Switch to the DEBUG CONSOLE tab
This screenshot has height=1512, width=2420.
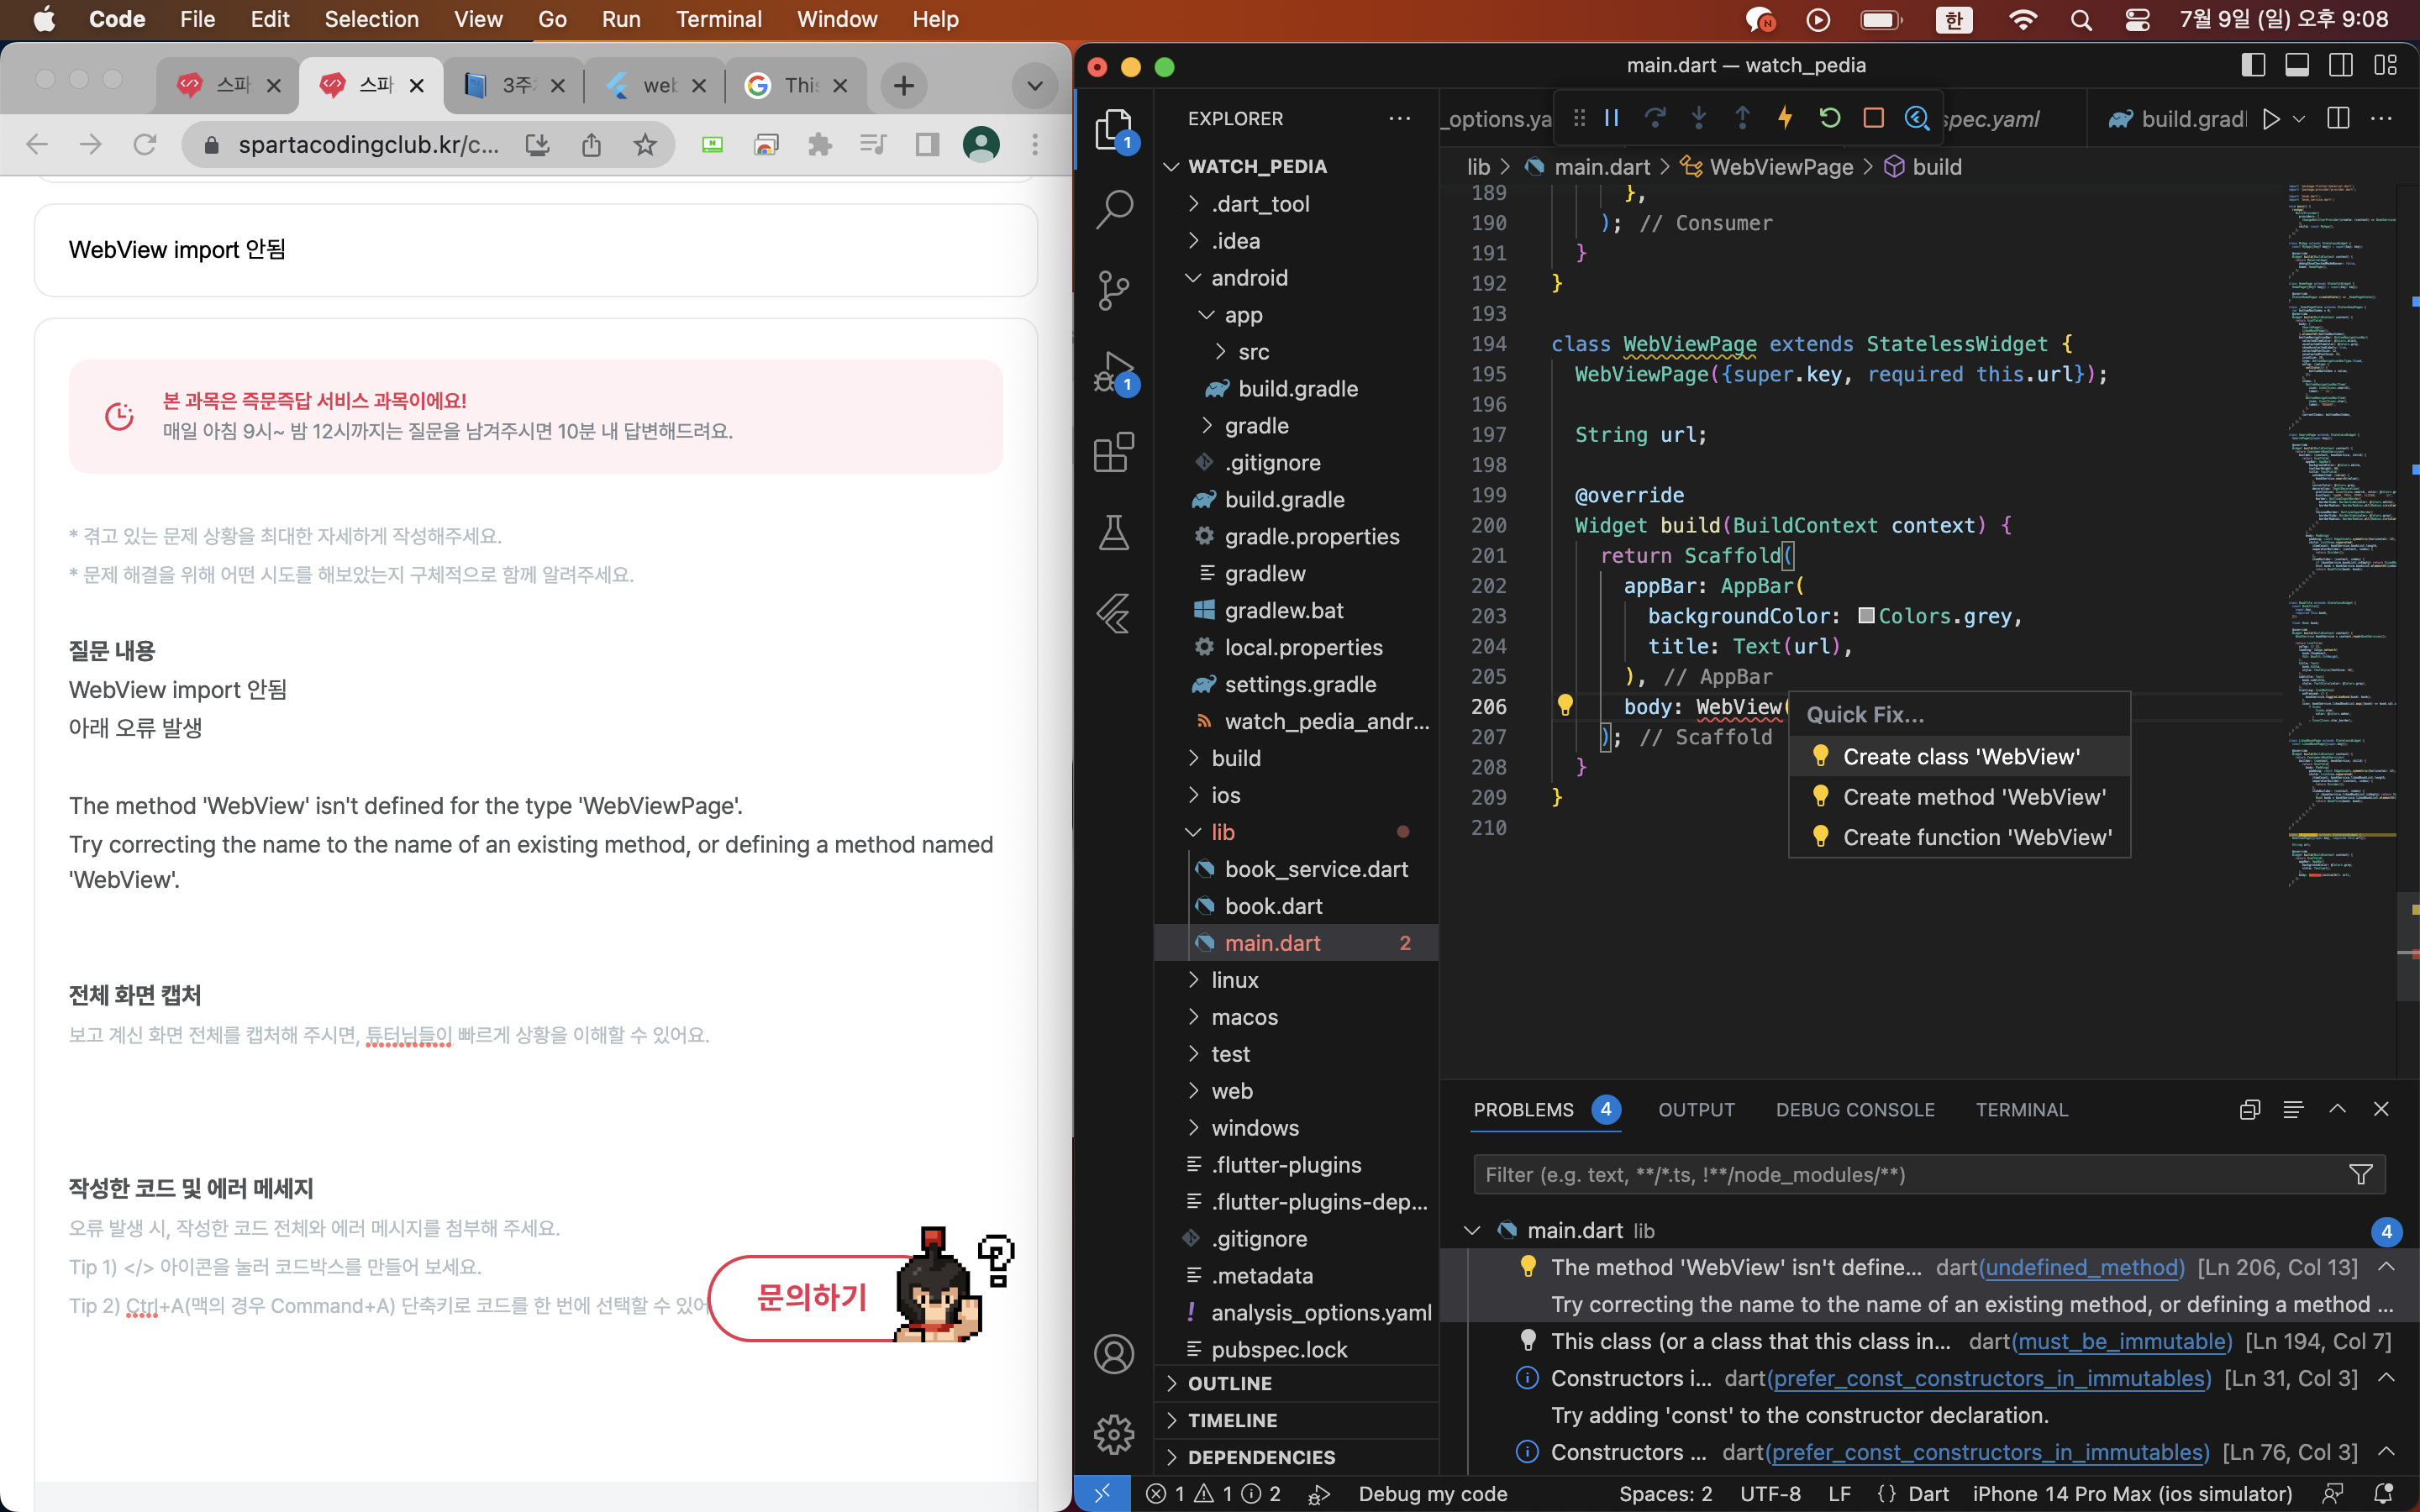pyautogui.click(x=1855, y=1109)
